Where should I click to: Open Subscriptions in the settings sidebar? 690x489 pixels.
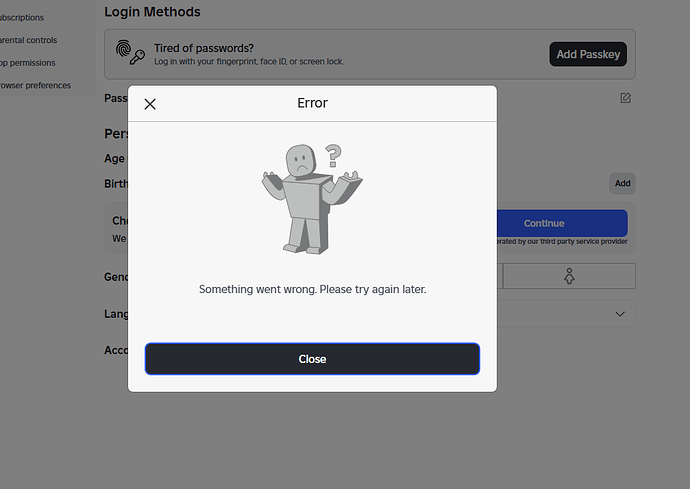[22, 18]
